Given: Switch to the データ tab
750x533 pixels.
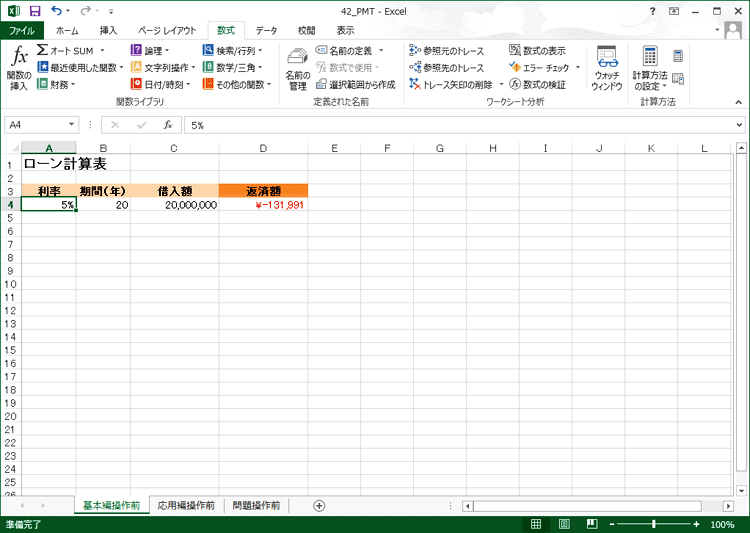Looking at the screenshot, I should click(x=266, y=31).
